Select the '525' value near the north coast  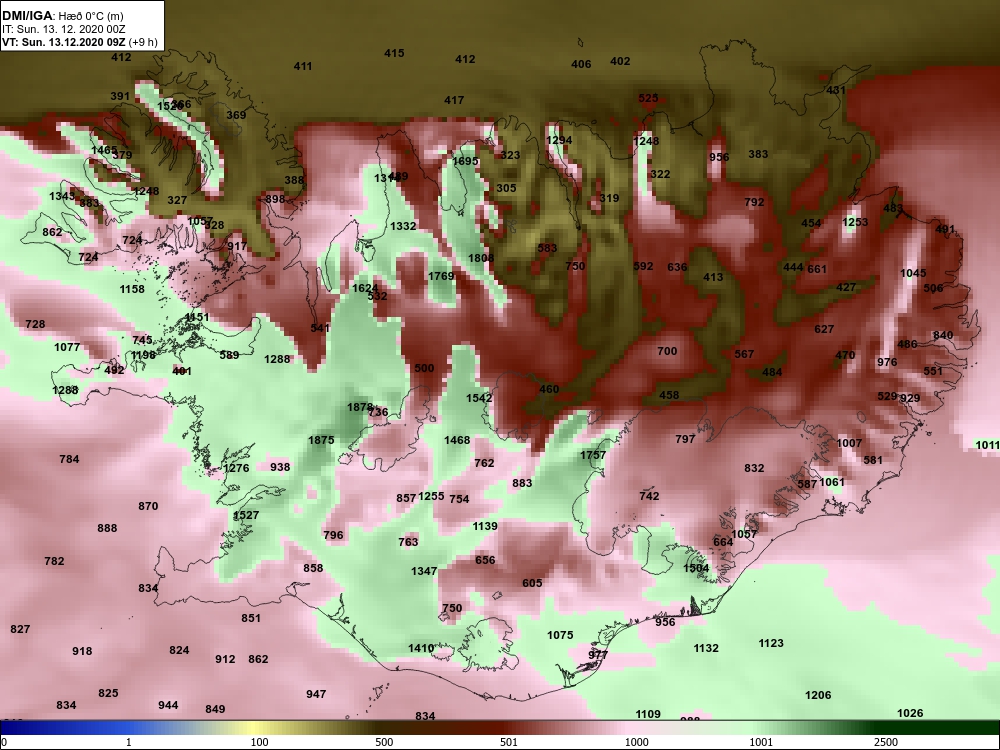(648, 98)
